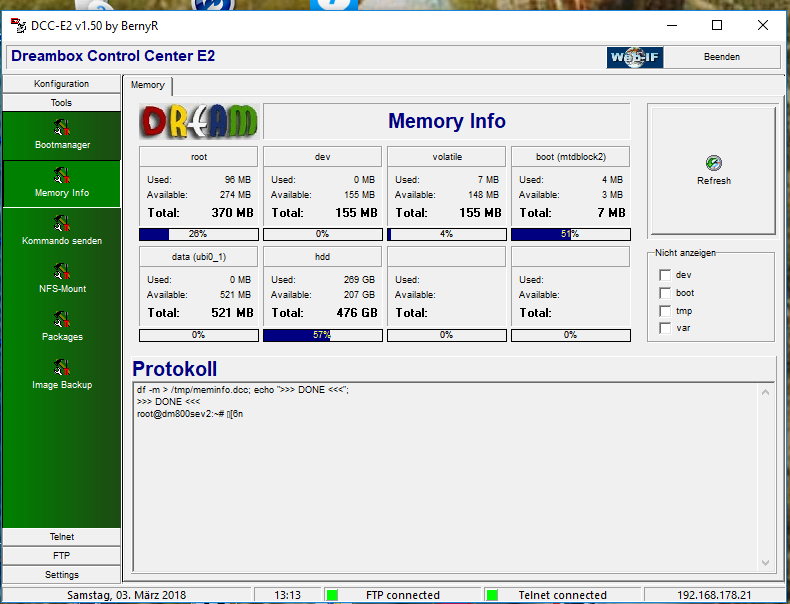The height and width of the screenshot is (604, 790).
Task: Click the hdd 57% usage bar
Action: tap(322, 335)
